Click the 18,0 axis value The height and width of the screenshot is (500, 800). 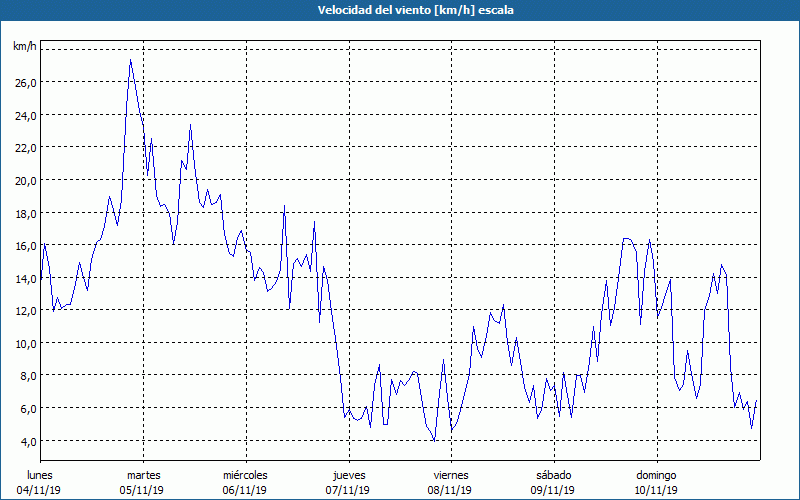coord(26,213)
